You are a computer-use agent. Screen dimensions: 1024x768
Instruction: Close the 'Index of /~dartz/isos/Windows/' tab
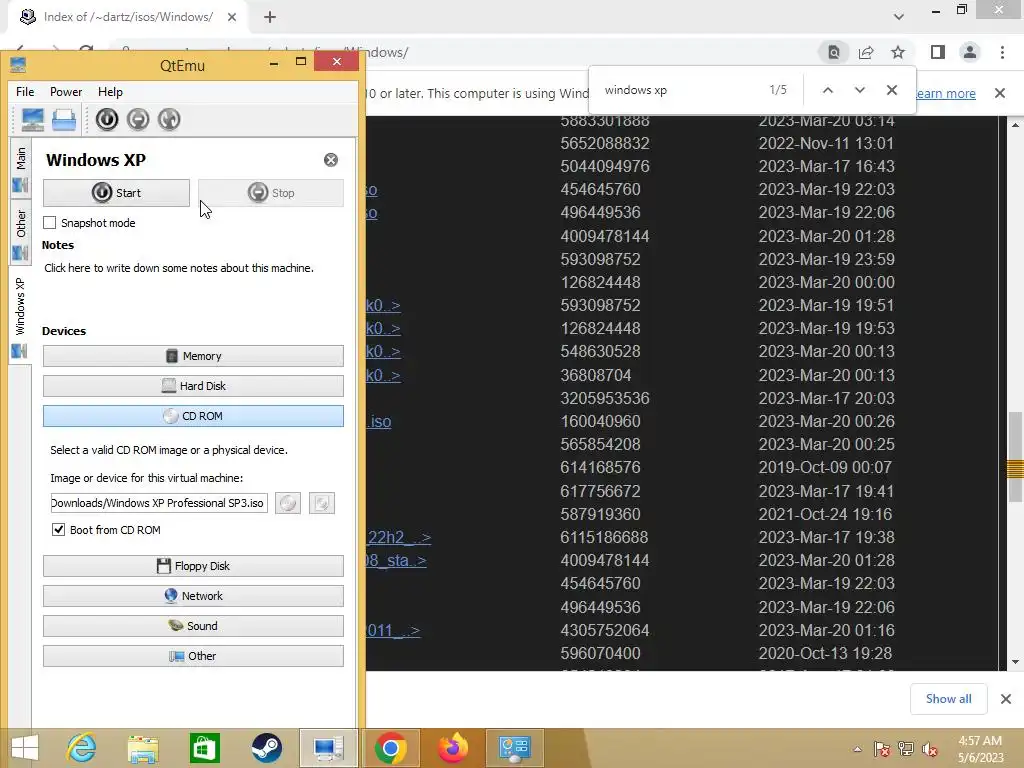[232, 18]
